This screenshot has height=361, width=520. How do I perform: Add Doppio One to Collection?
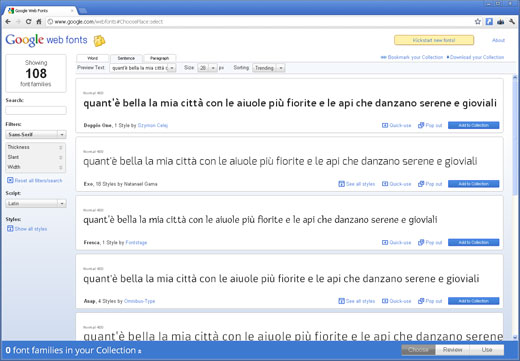pyautogui.click(x=473, y=125)
